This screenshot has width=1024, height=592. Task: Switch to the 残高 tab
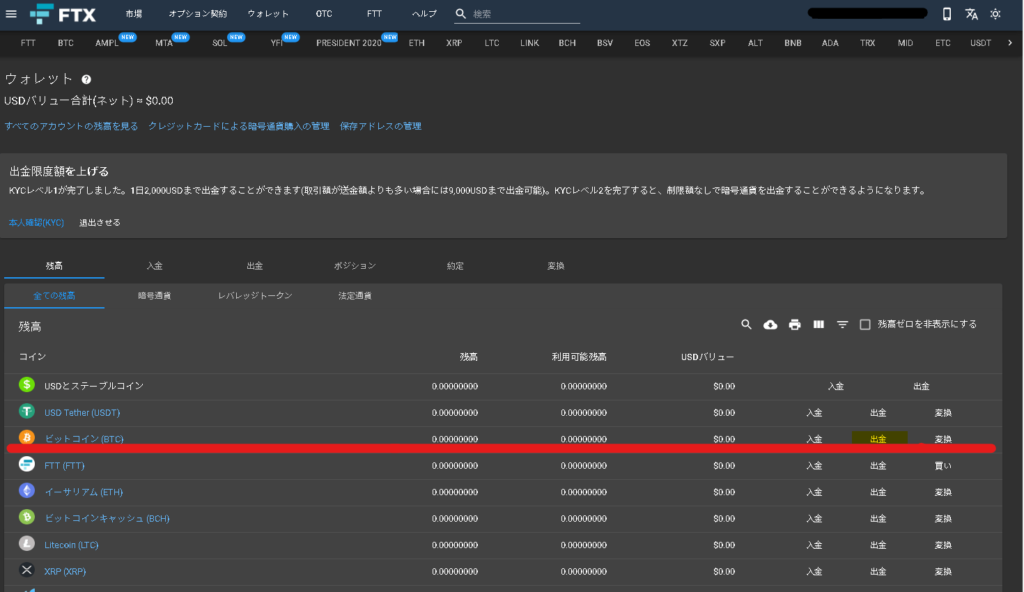(x=54, y=266)
